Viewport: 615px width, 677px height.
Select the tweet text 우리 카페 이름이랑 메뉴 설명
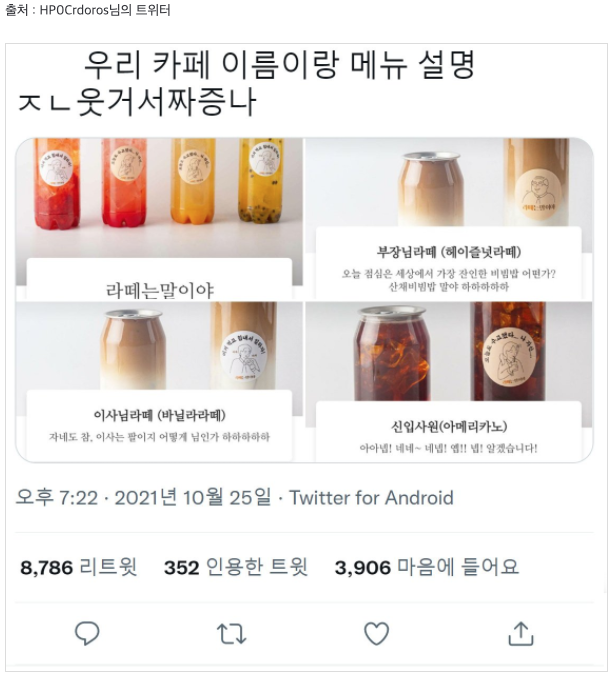tap(279, 65)
